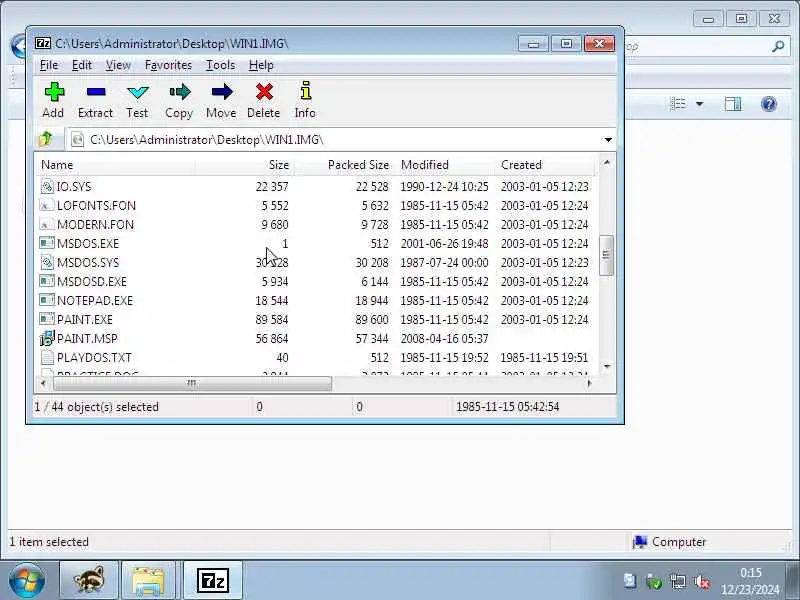
Task: Select the MSDOS.SYS file icon
Action: (x=47, y=263)
